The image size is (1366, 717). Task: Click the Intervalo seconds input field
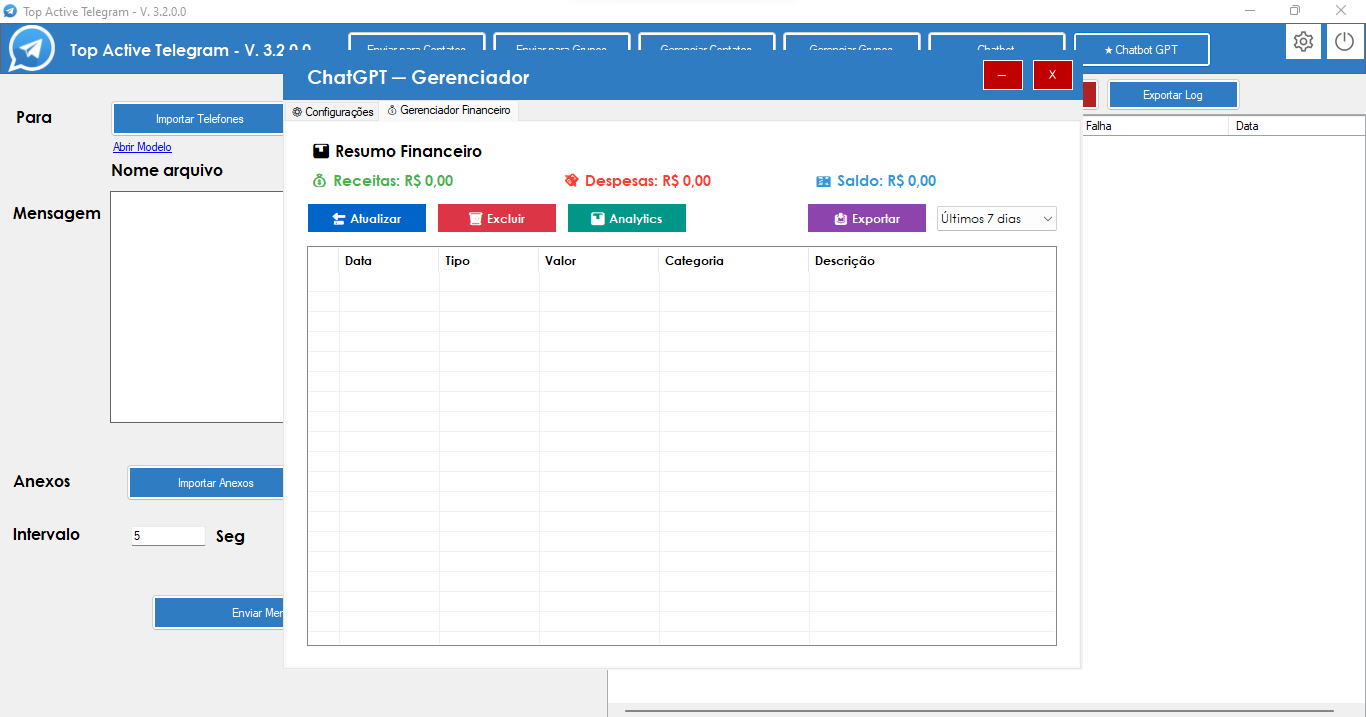[167, 536]
